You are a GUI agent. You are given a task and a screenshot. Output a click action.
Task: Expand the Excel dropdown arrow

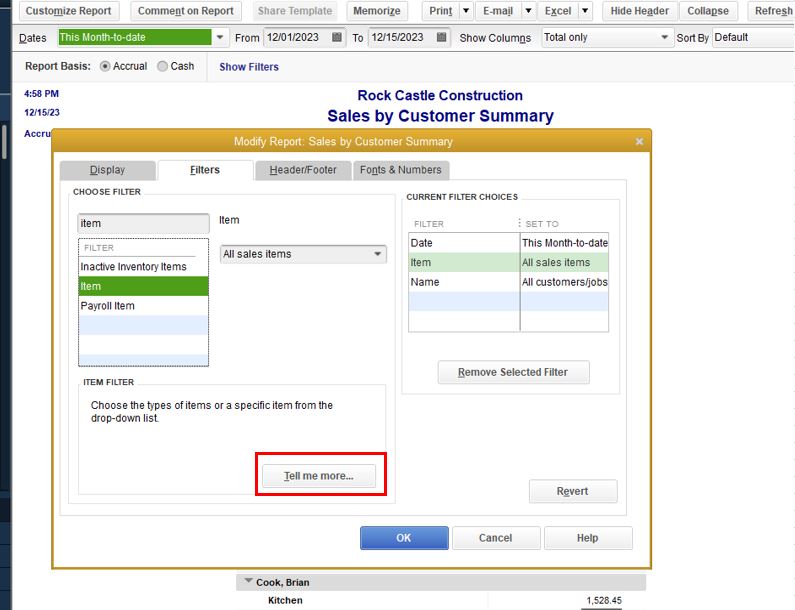585,11
